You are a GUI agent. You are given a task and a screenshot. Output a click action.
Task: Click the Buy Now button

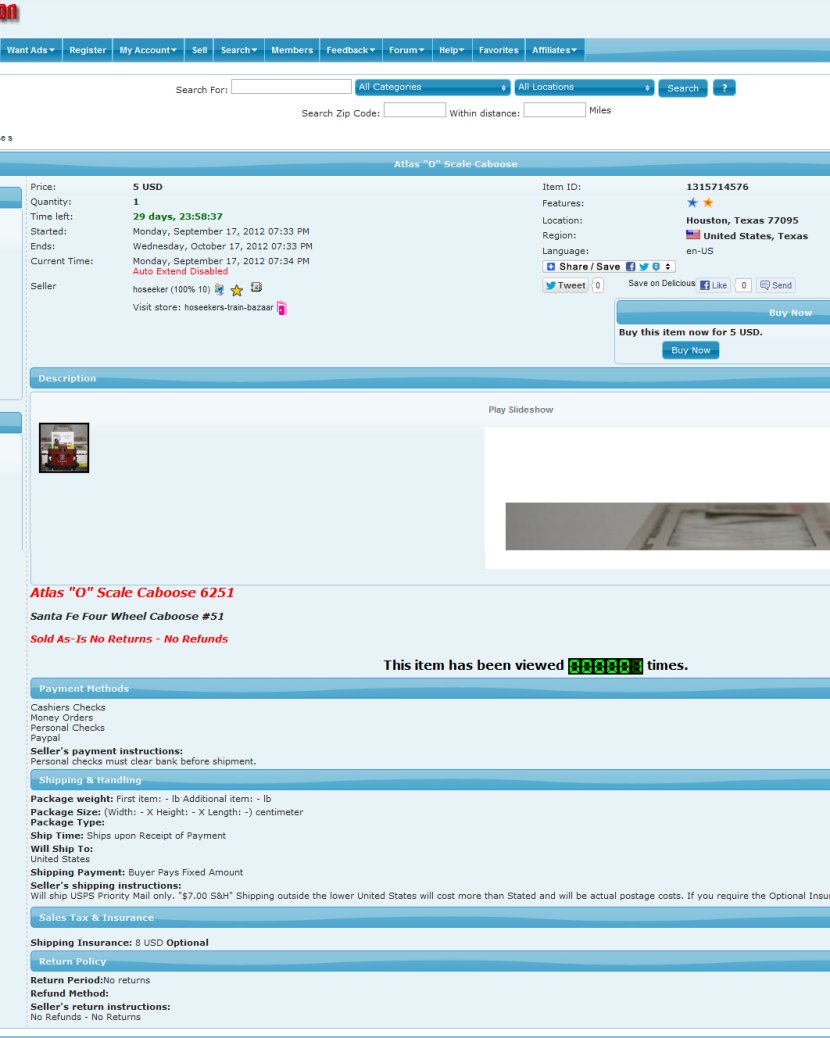pos(690,350)
